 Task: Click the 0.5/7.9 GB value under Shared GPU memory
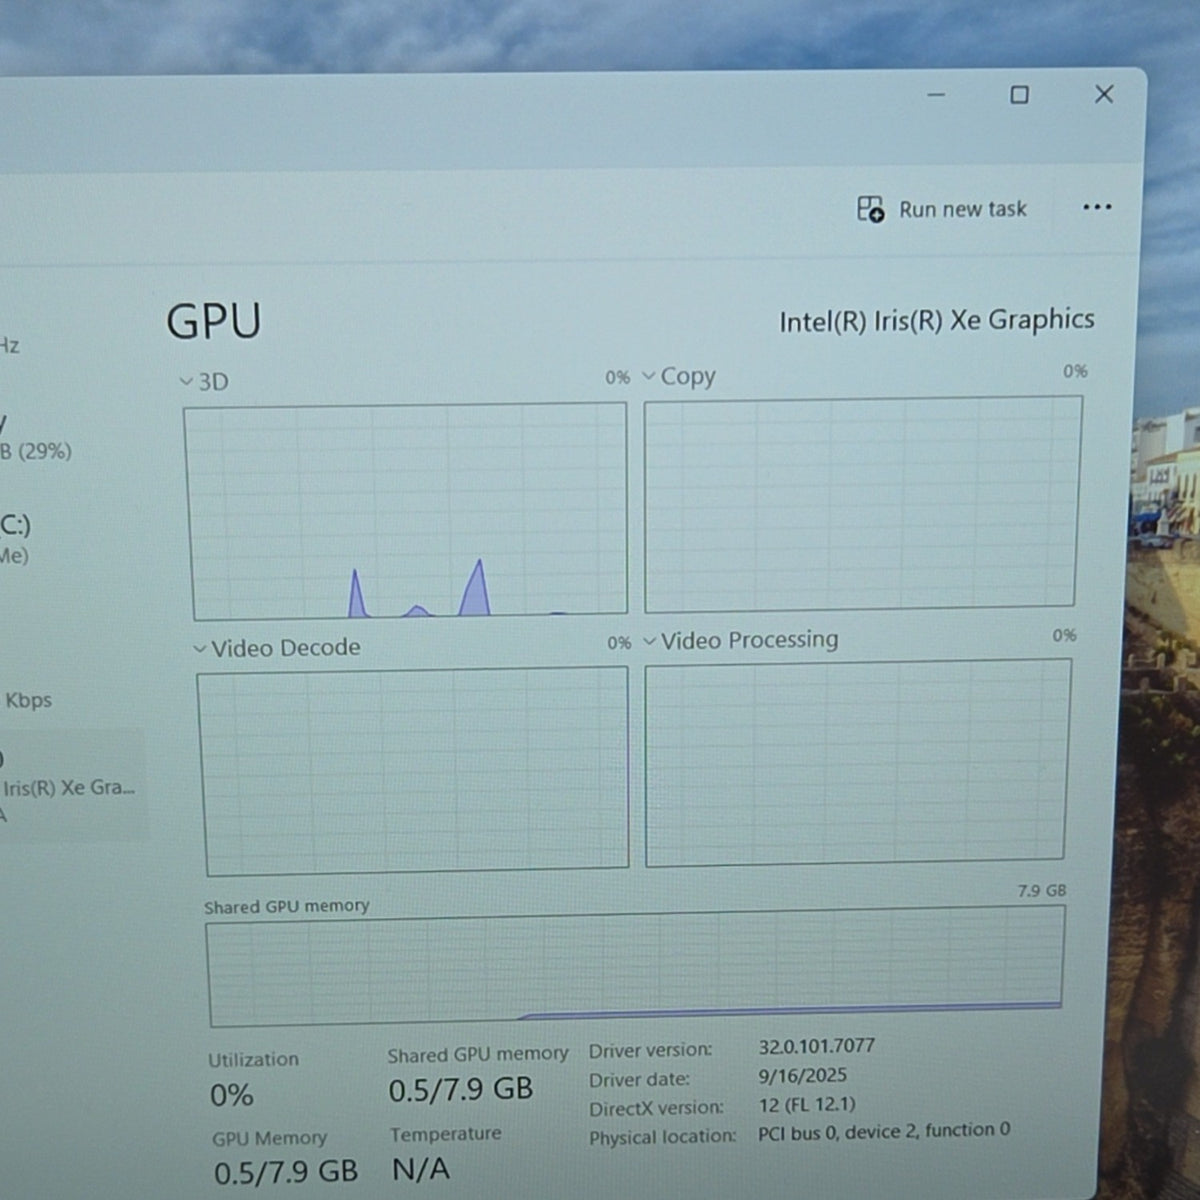tap(461, 1089)
